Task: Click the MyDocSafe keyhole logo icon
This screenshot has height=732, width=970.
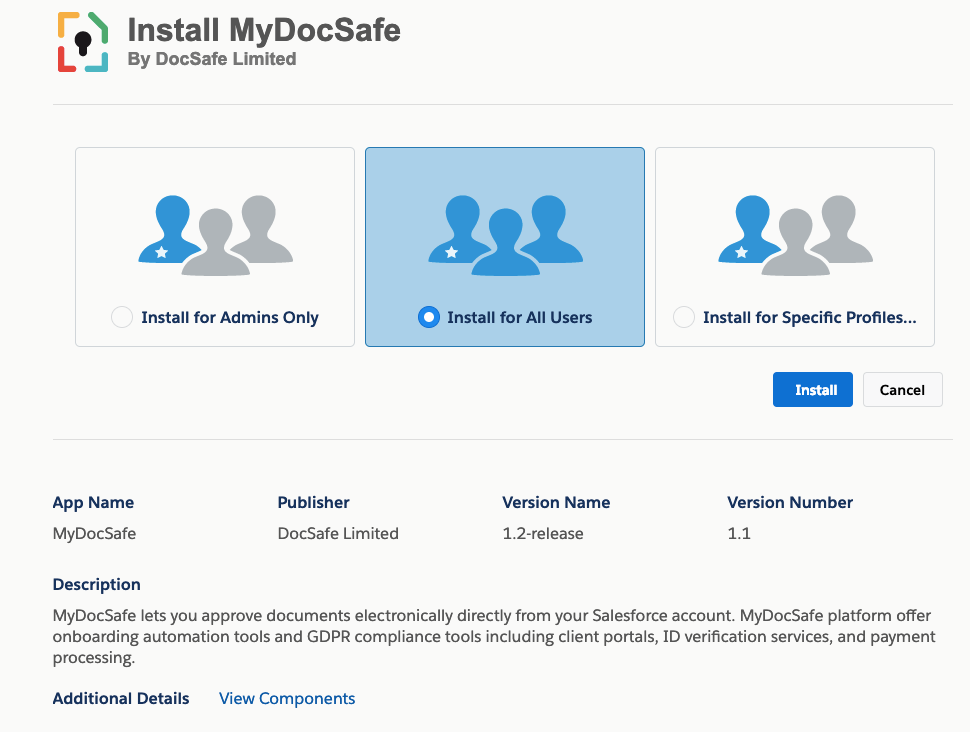Action: pyautogui.click(x=83, y=42)
